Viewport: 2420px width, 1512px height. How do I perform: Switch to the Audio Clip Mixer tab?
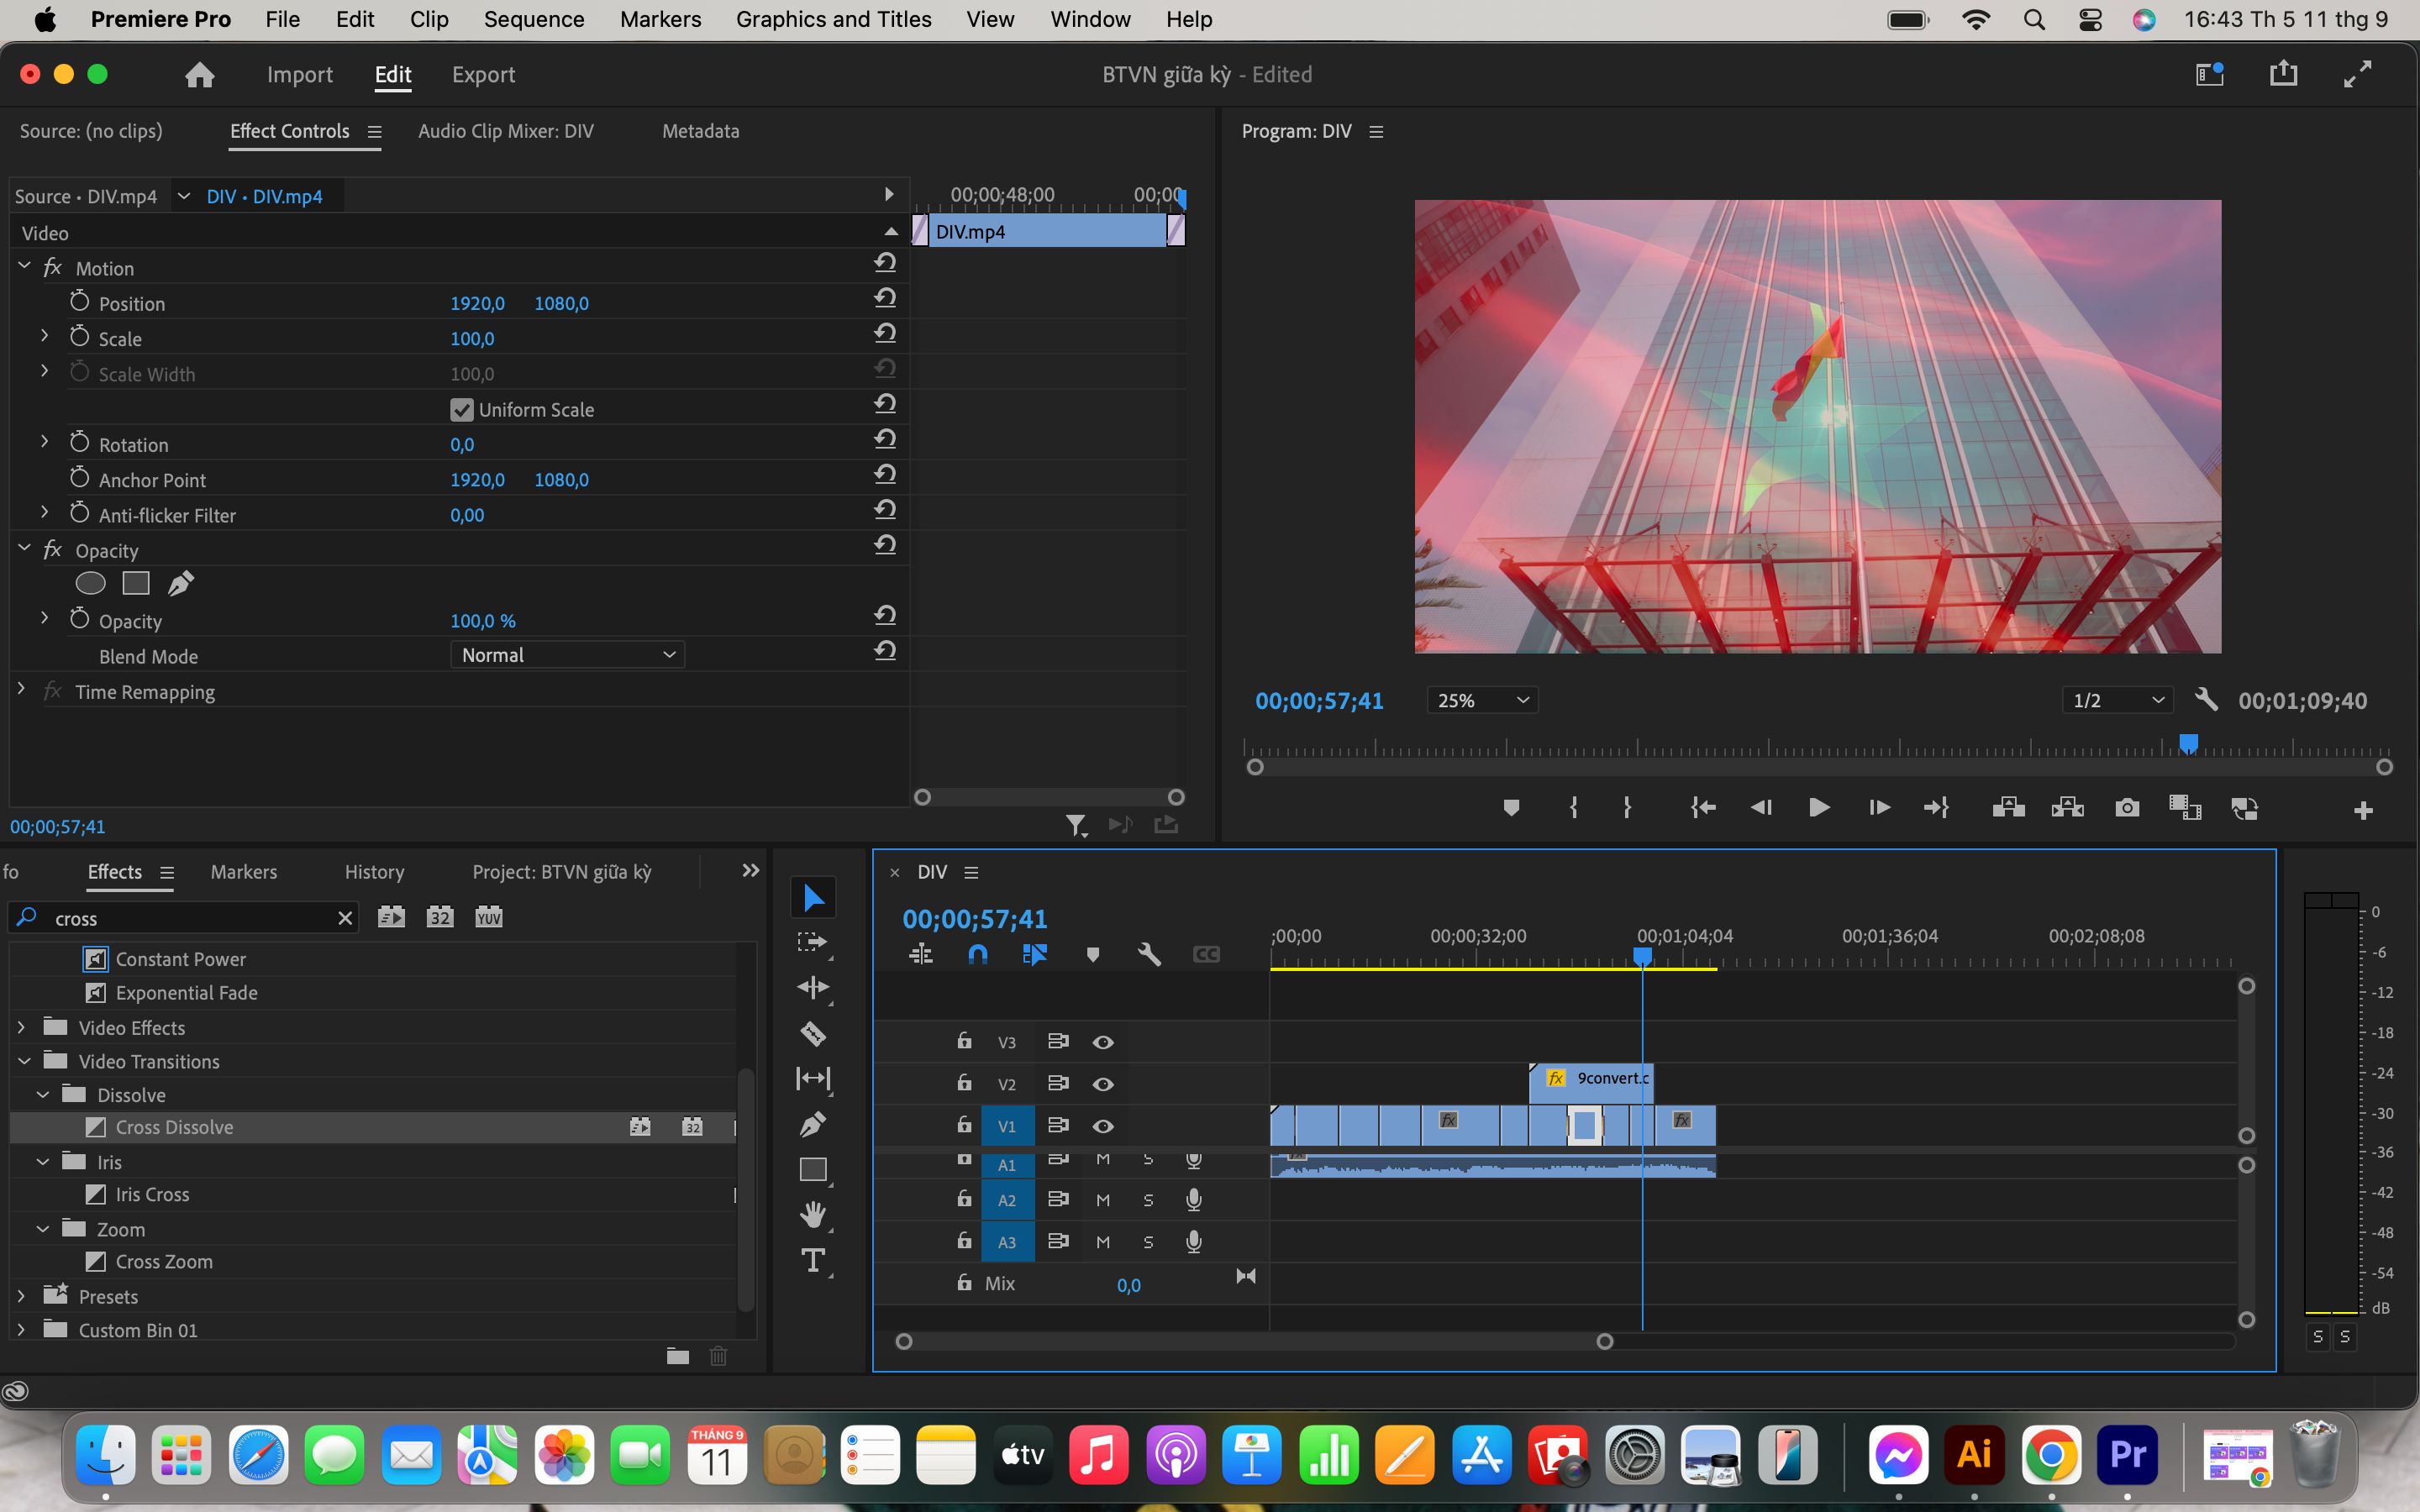[x=505, y=131]
